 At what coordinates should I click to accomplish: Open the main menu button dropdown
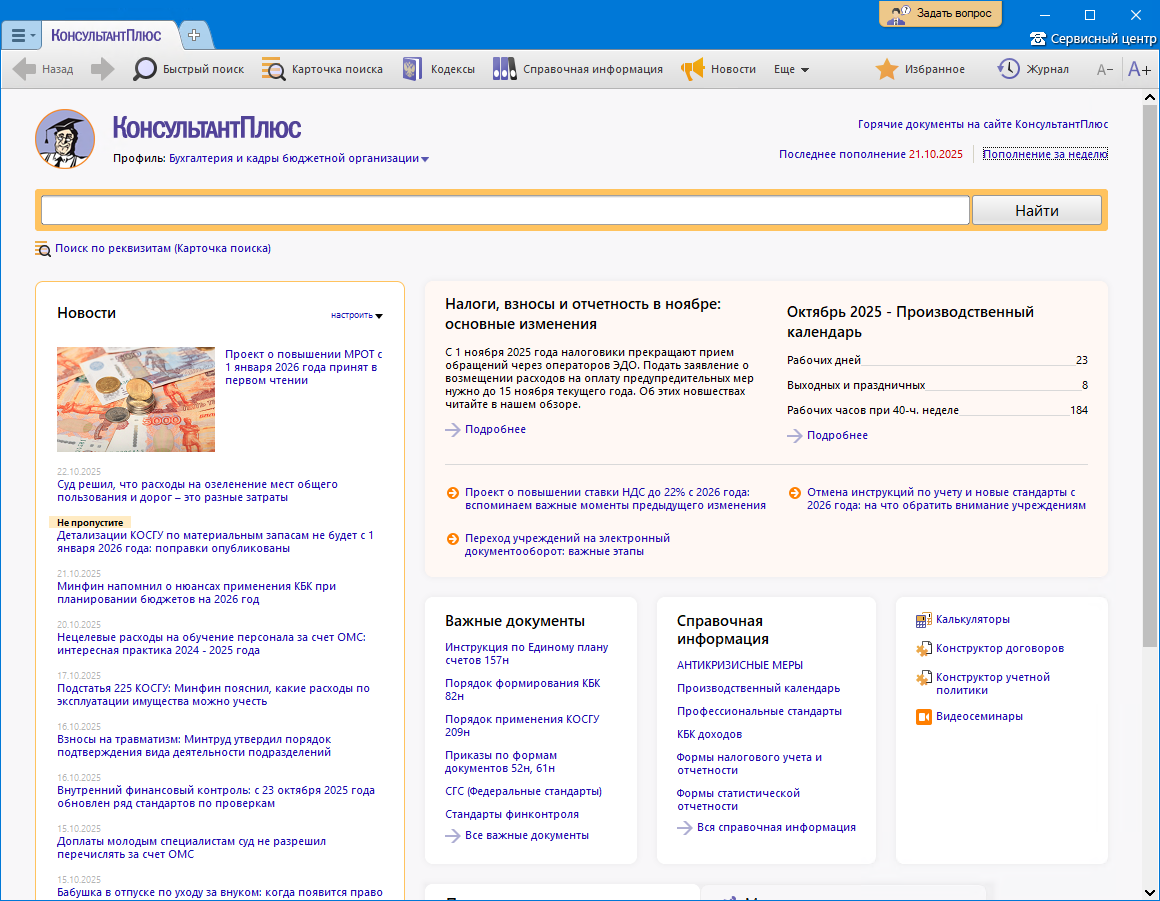[21, 35]
